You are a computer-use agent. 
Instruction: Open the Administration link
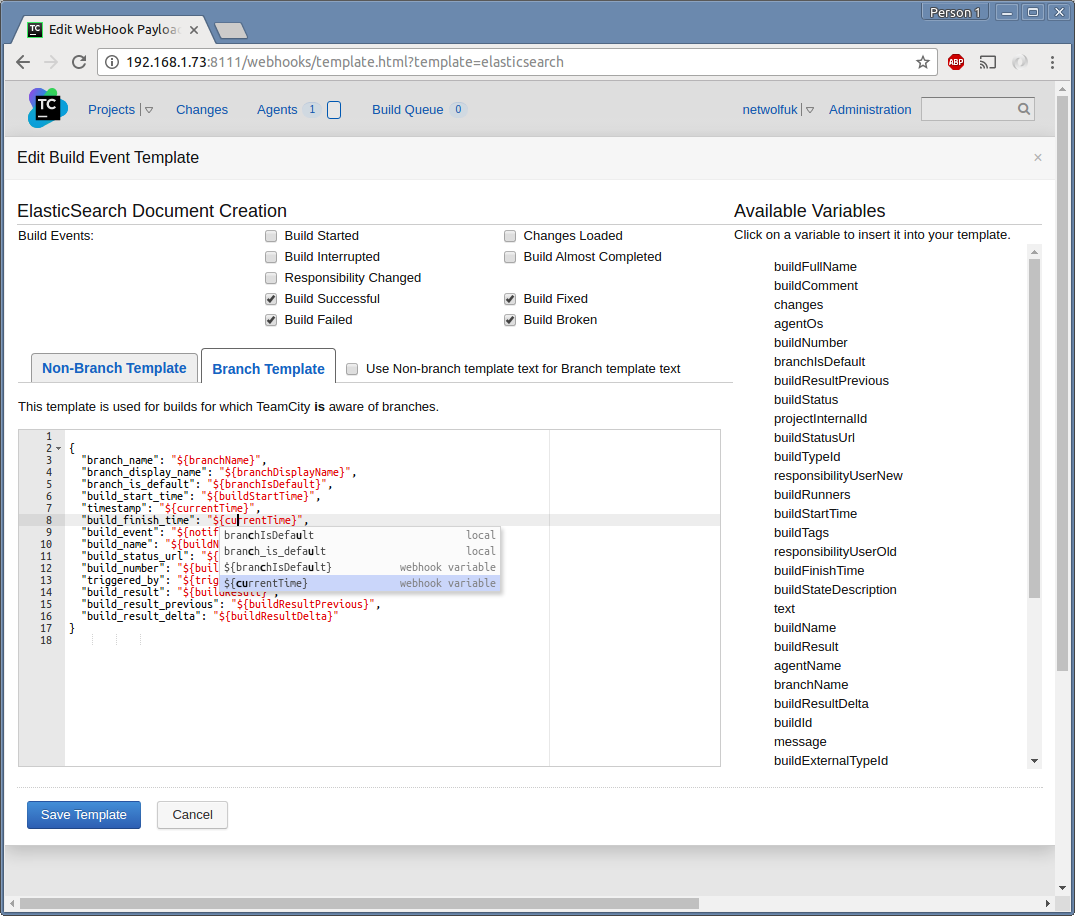(870, 110)
